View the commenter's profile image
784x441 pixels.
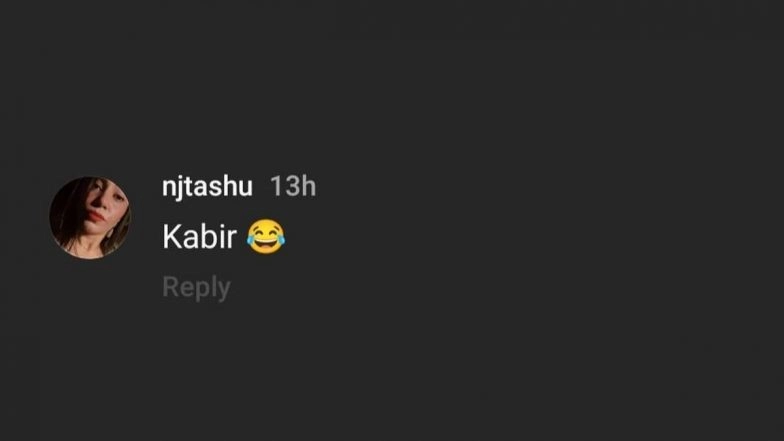(90, 217)
